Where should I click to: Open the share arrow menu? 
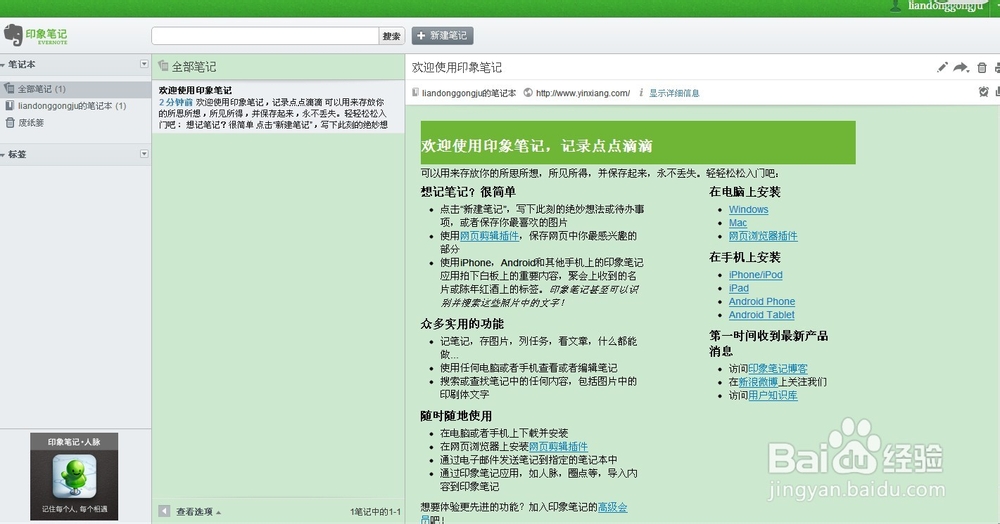(961, 68)
